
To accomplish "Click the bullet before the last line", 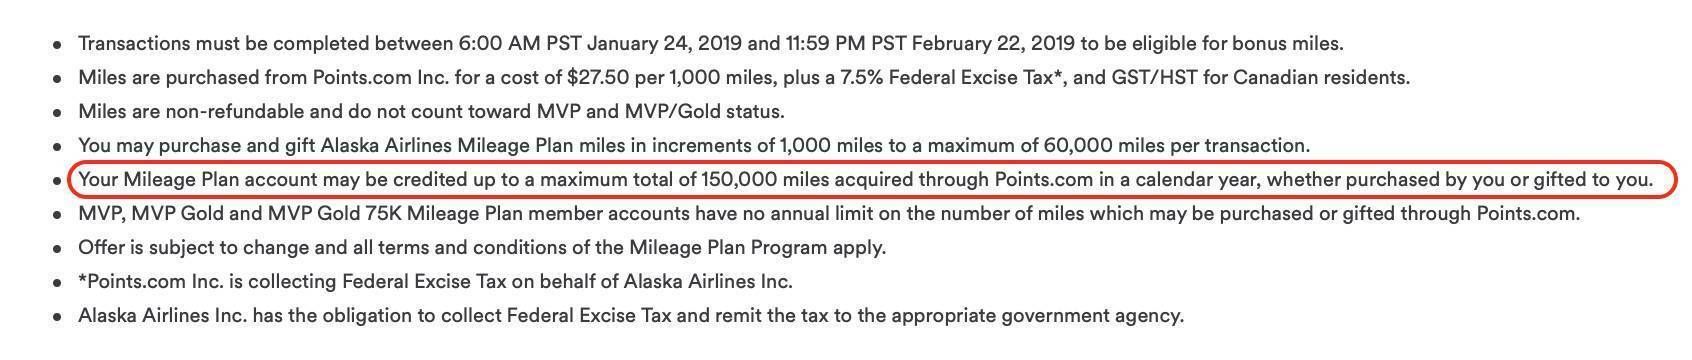I will coord(58,317).
